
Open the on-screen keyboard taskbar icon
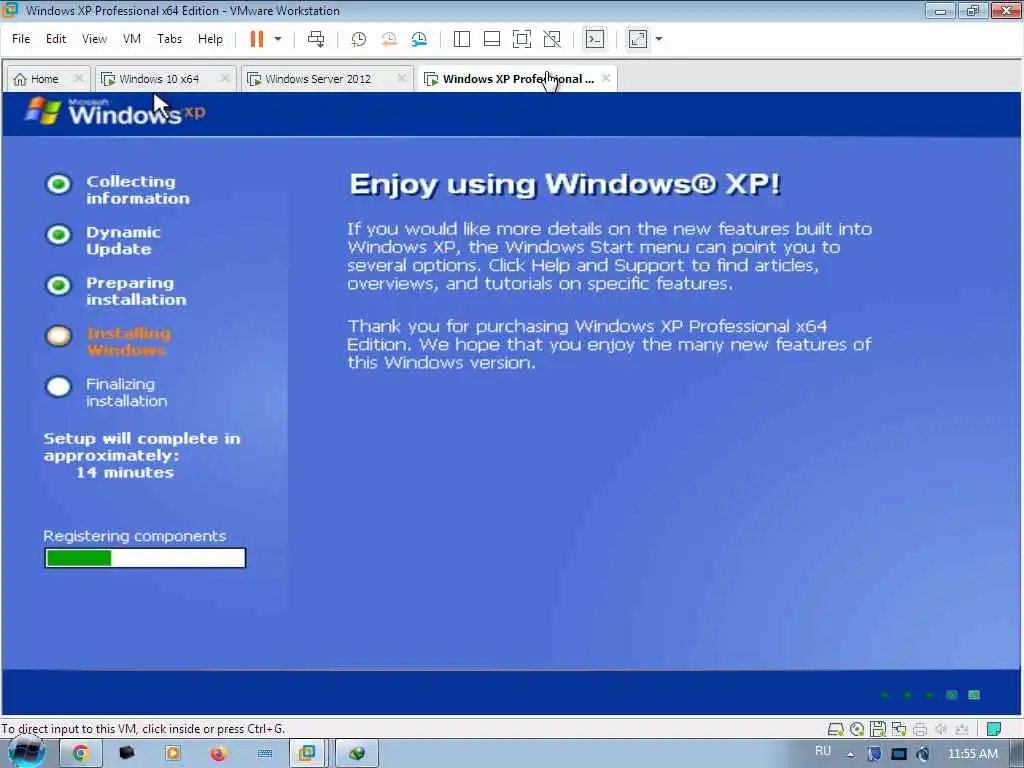click(x=264, y=754)
